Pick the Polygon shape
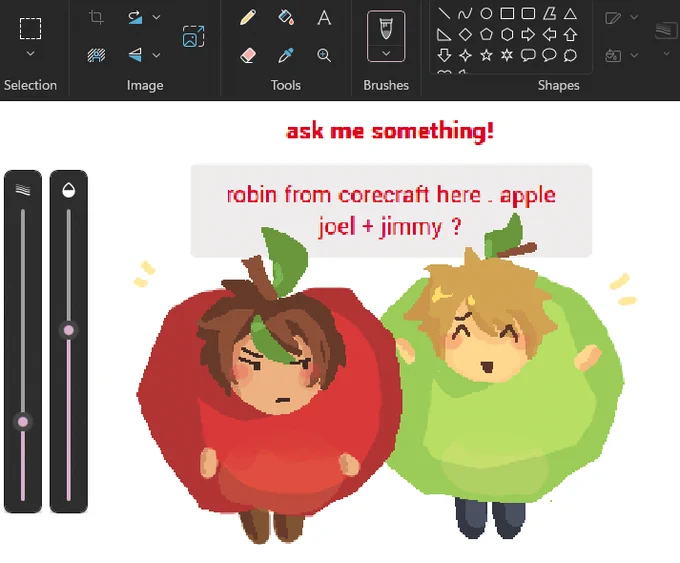This screenshot has width=680, height=563. (x=549, y=13)
